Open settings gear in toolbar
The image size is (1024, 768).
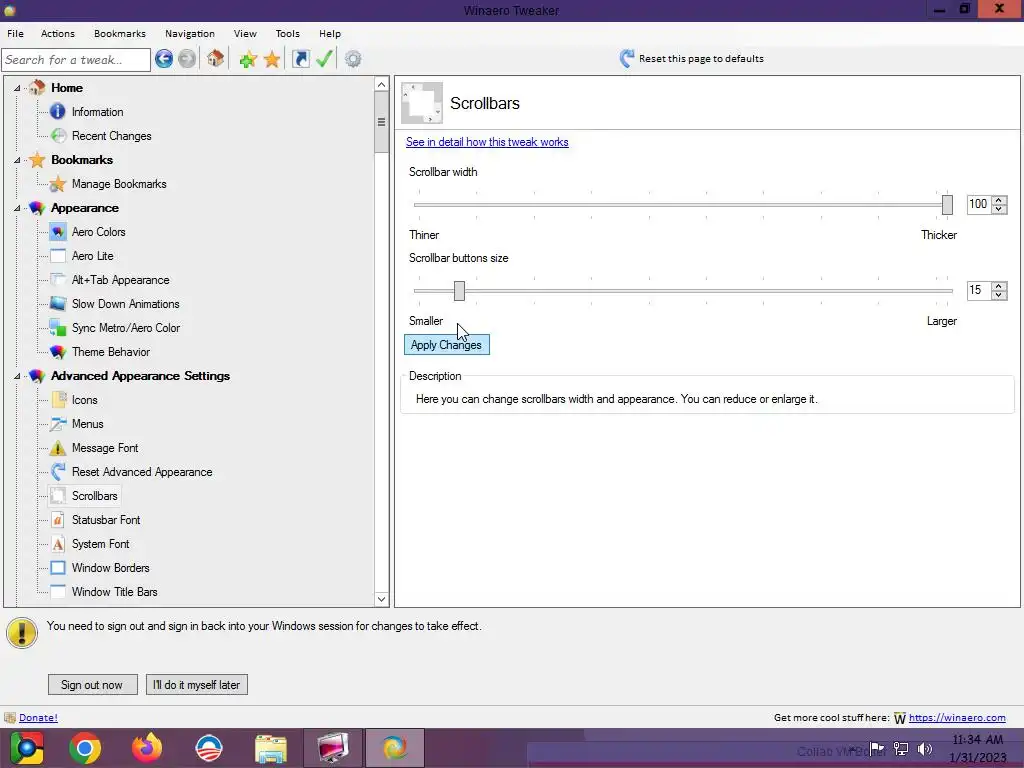[x=353, y=59]
